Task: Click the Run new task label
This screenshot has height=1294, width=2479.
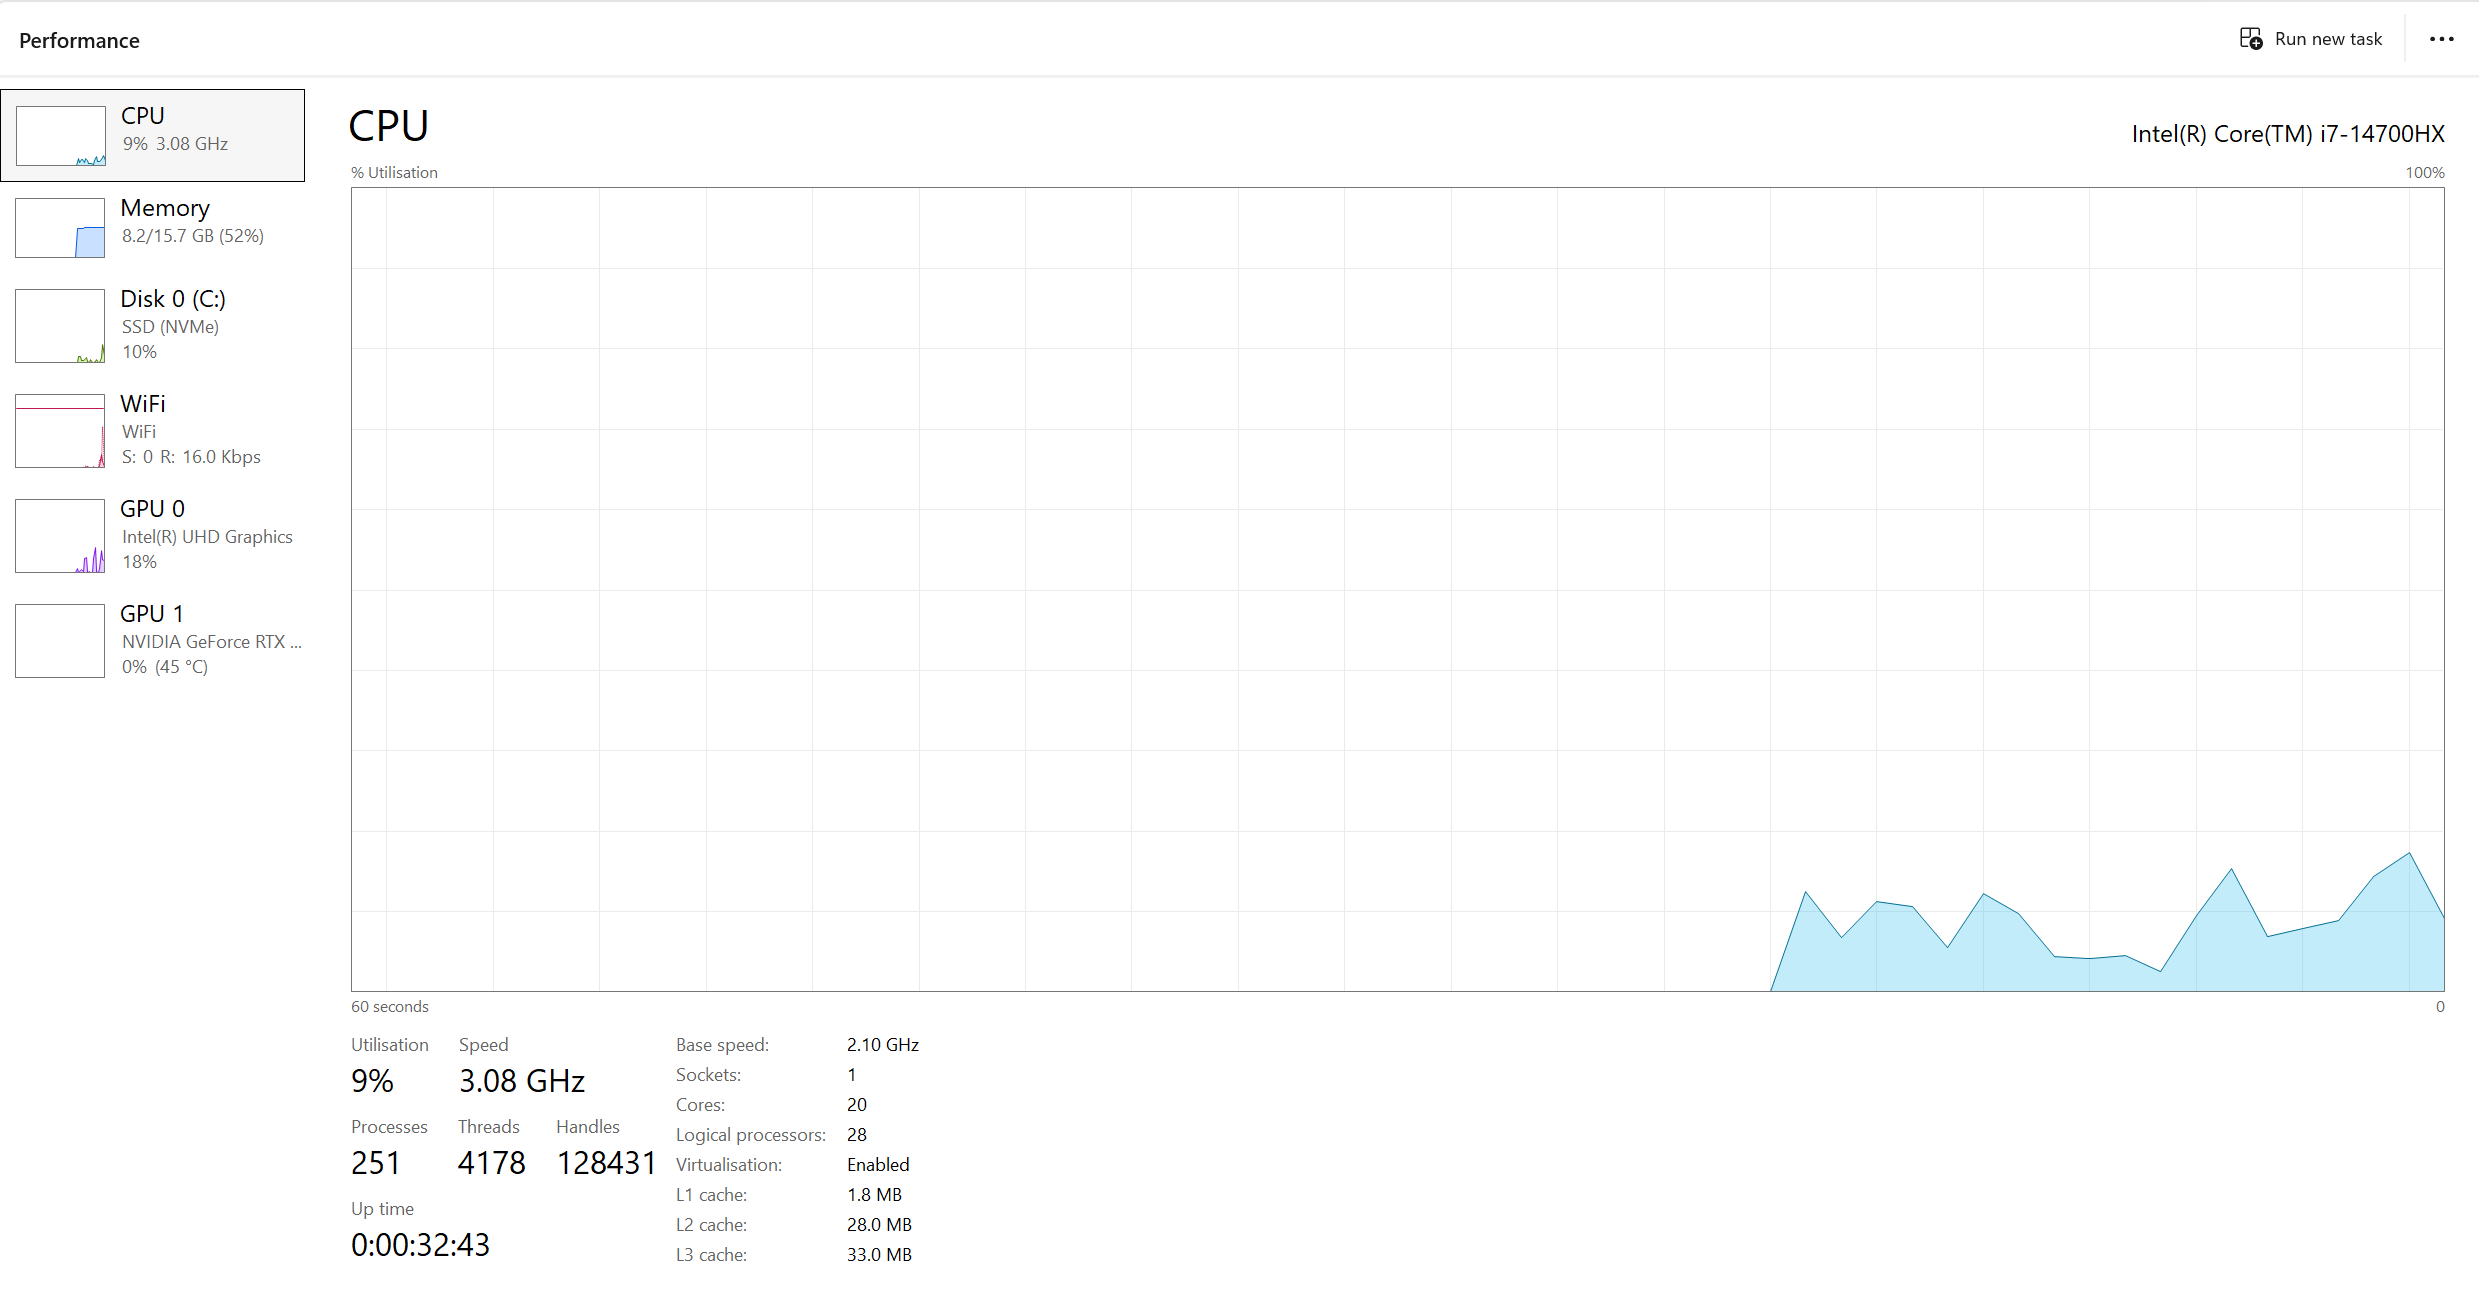Action: [x=2328, y=39]
